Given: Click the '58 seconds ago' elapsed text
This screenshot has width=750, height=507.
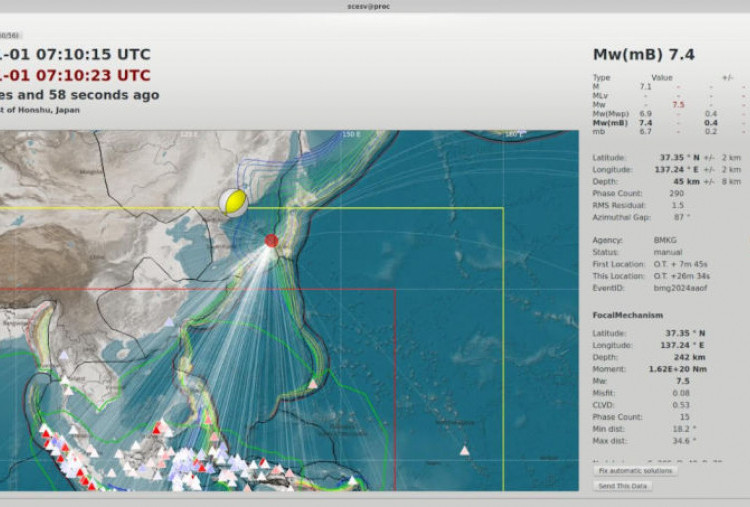Looking at the screenshot, I should point(104,95).
